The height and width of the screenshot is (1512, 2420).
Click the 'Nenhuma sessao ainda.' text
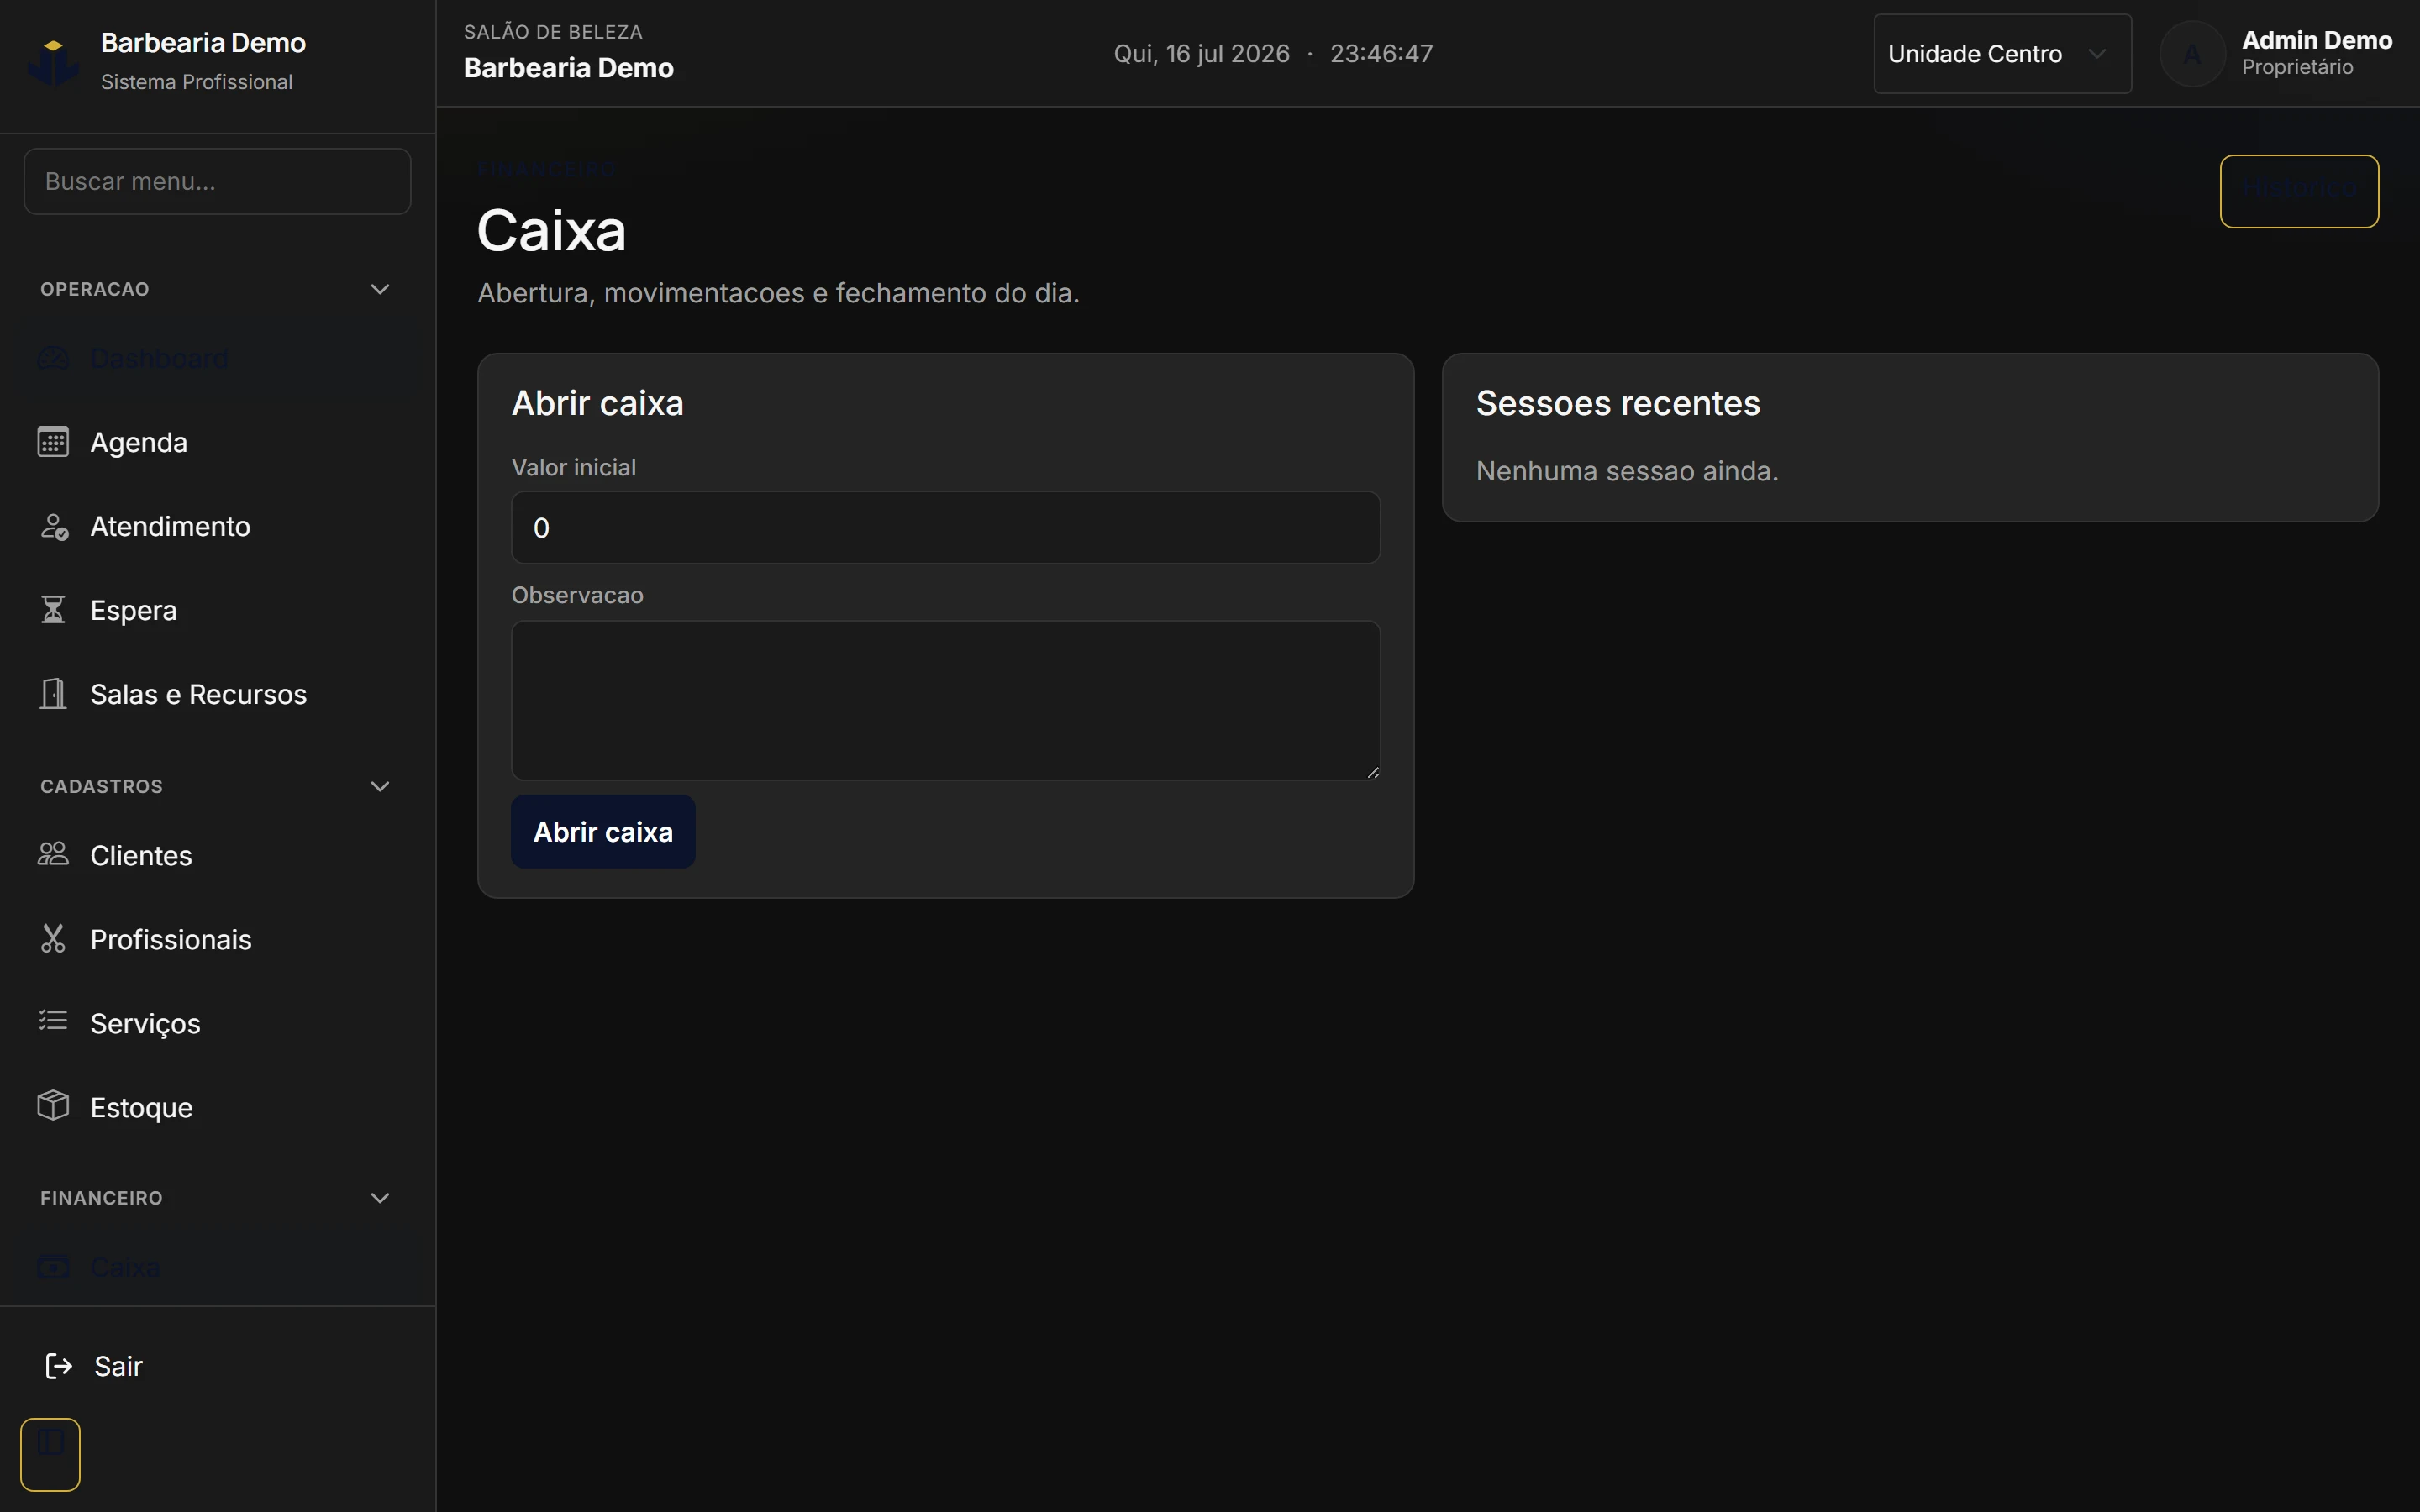(1627, 471)
